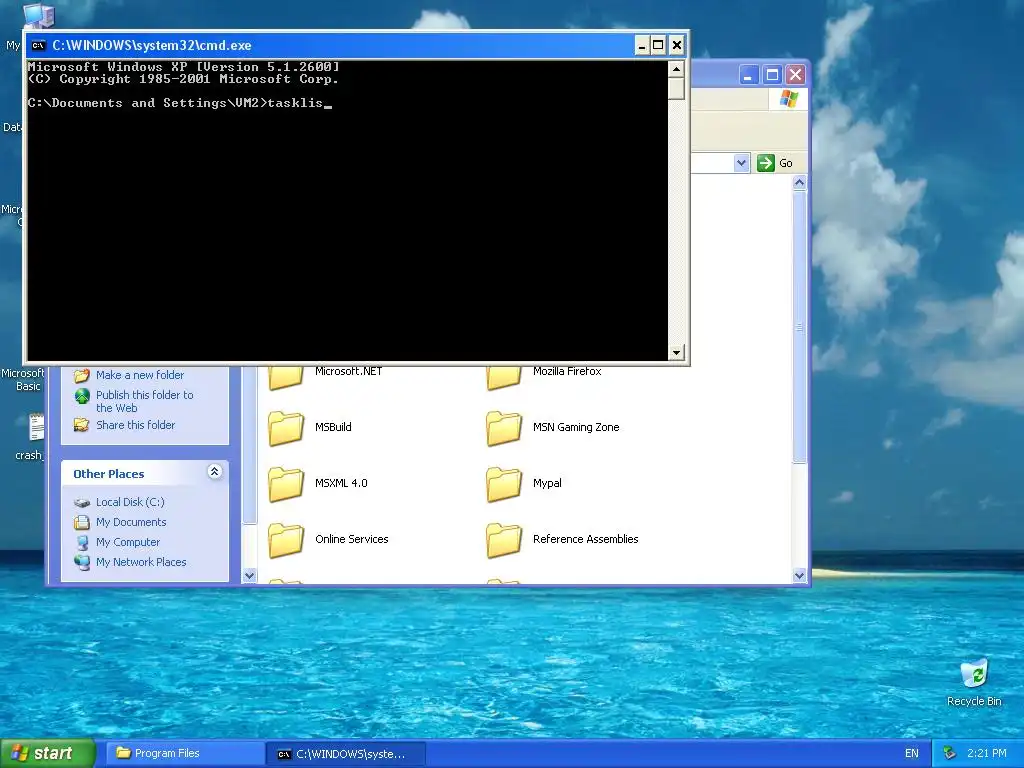Go to My Documents link

click(x=131, y=522)
